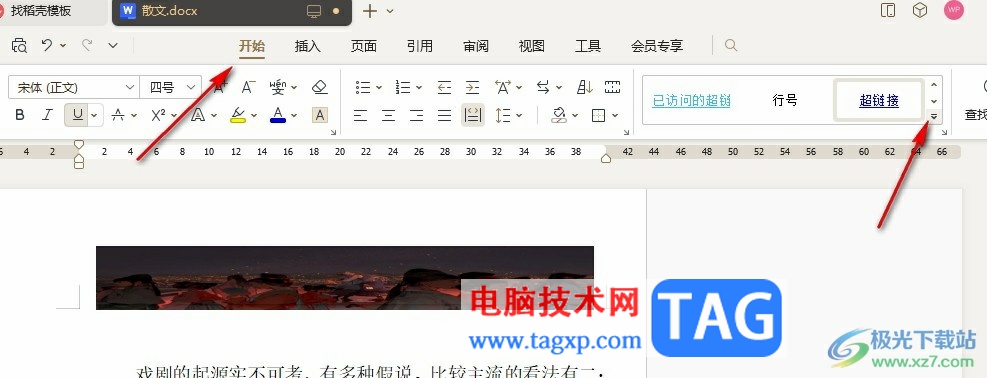
Task: Expand the font color dropdown arrow
Action: coord(294,115)
